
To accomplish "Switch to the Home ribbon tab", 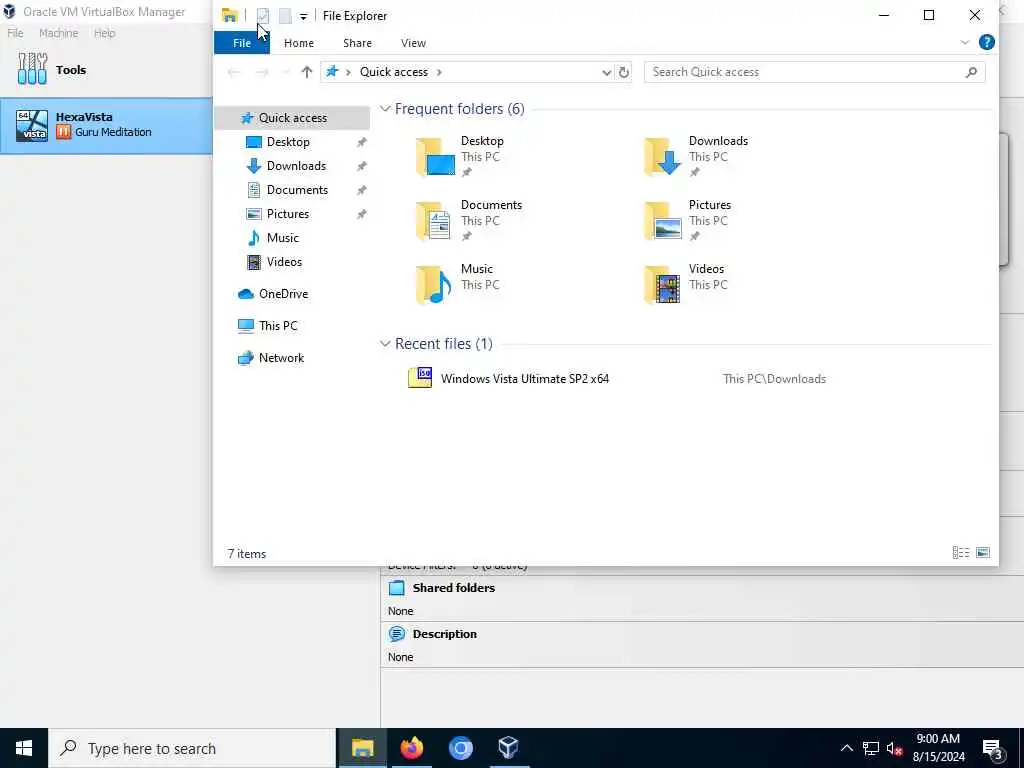I will (298, 43).
